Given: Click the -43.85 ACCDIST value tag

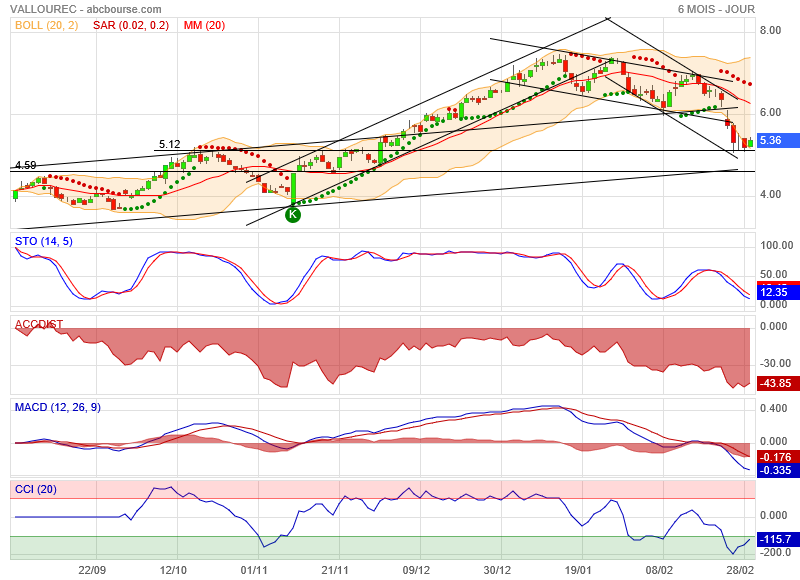Looking at the screenshot, I should click(776, 383).
